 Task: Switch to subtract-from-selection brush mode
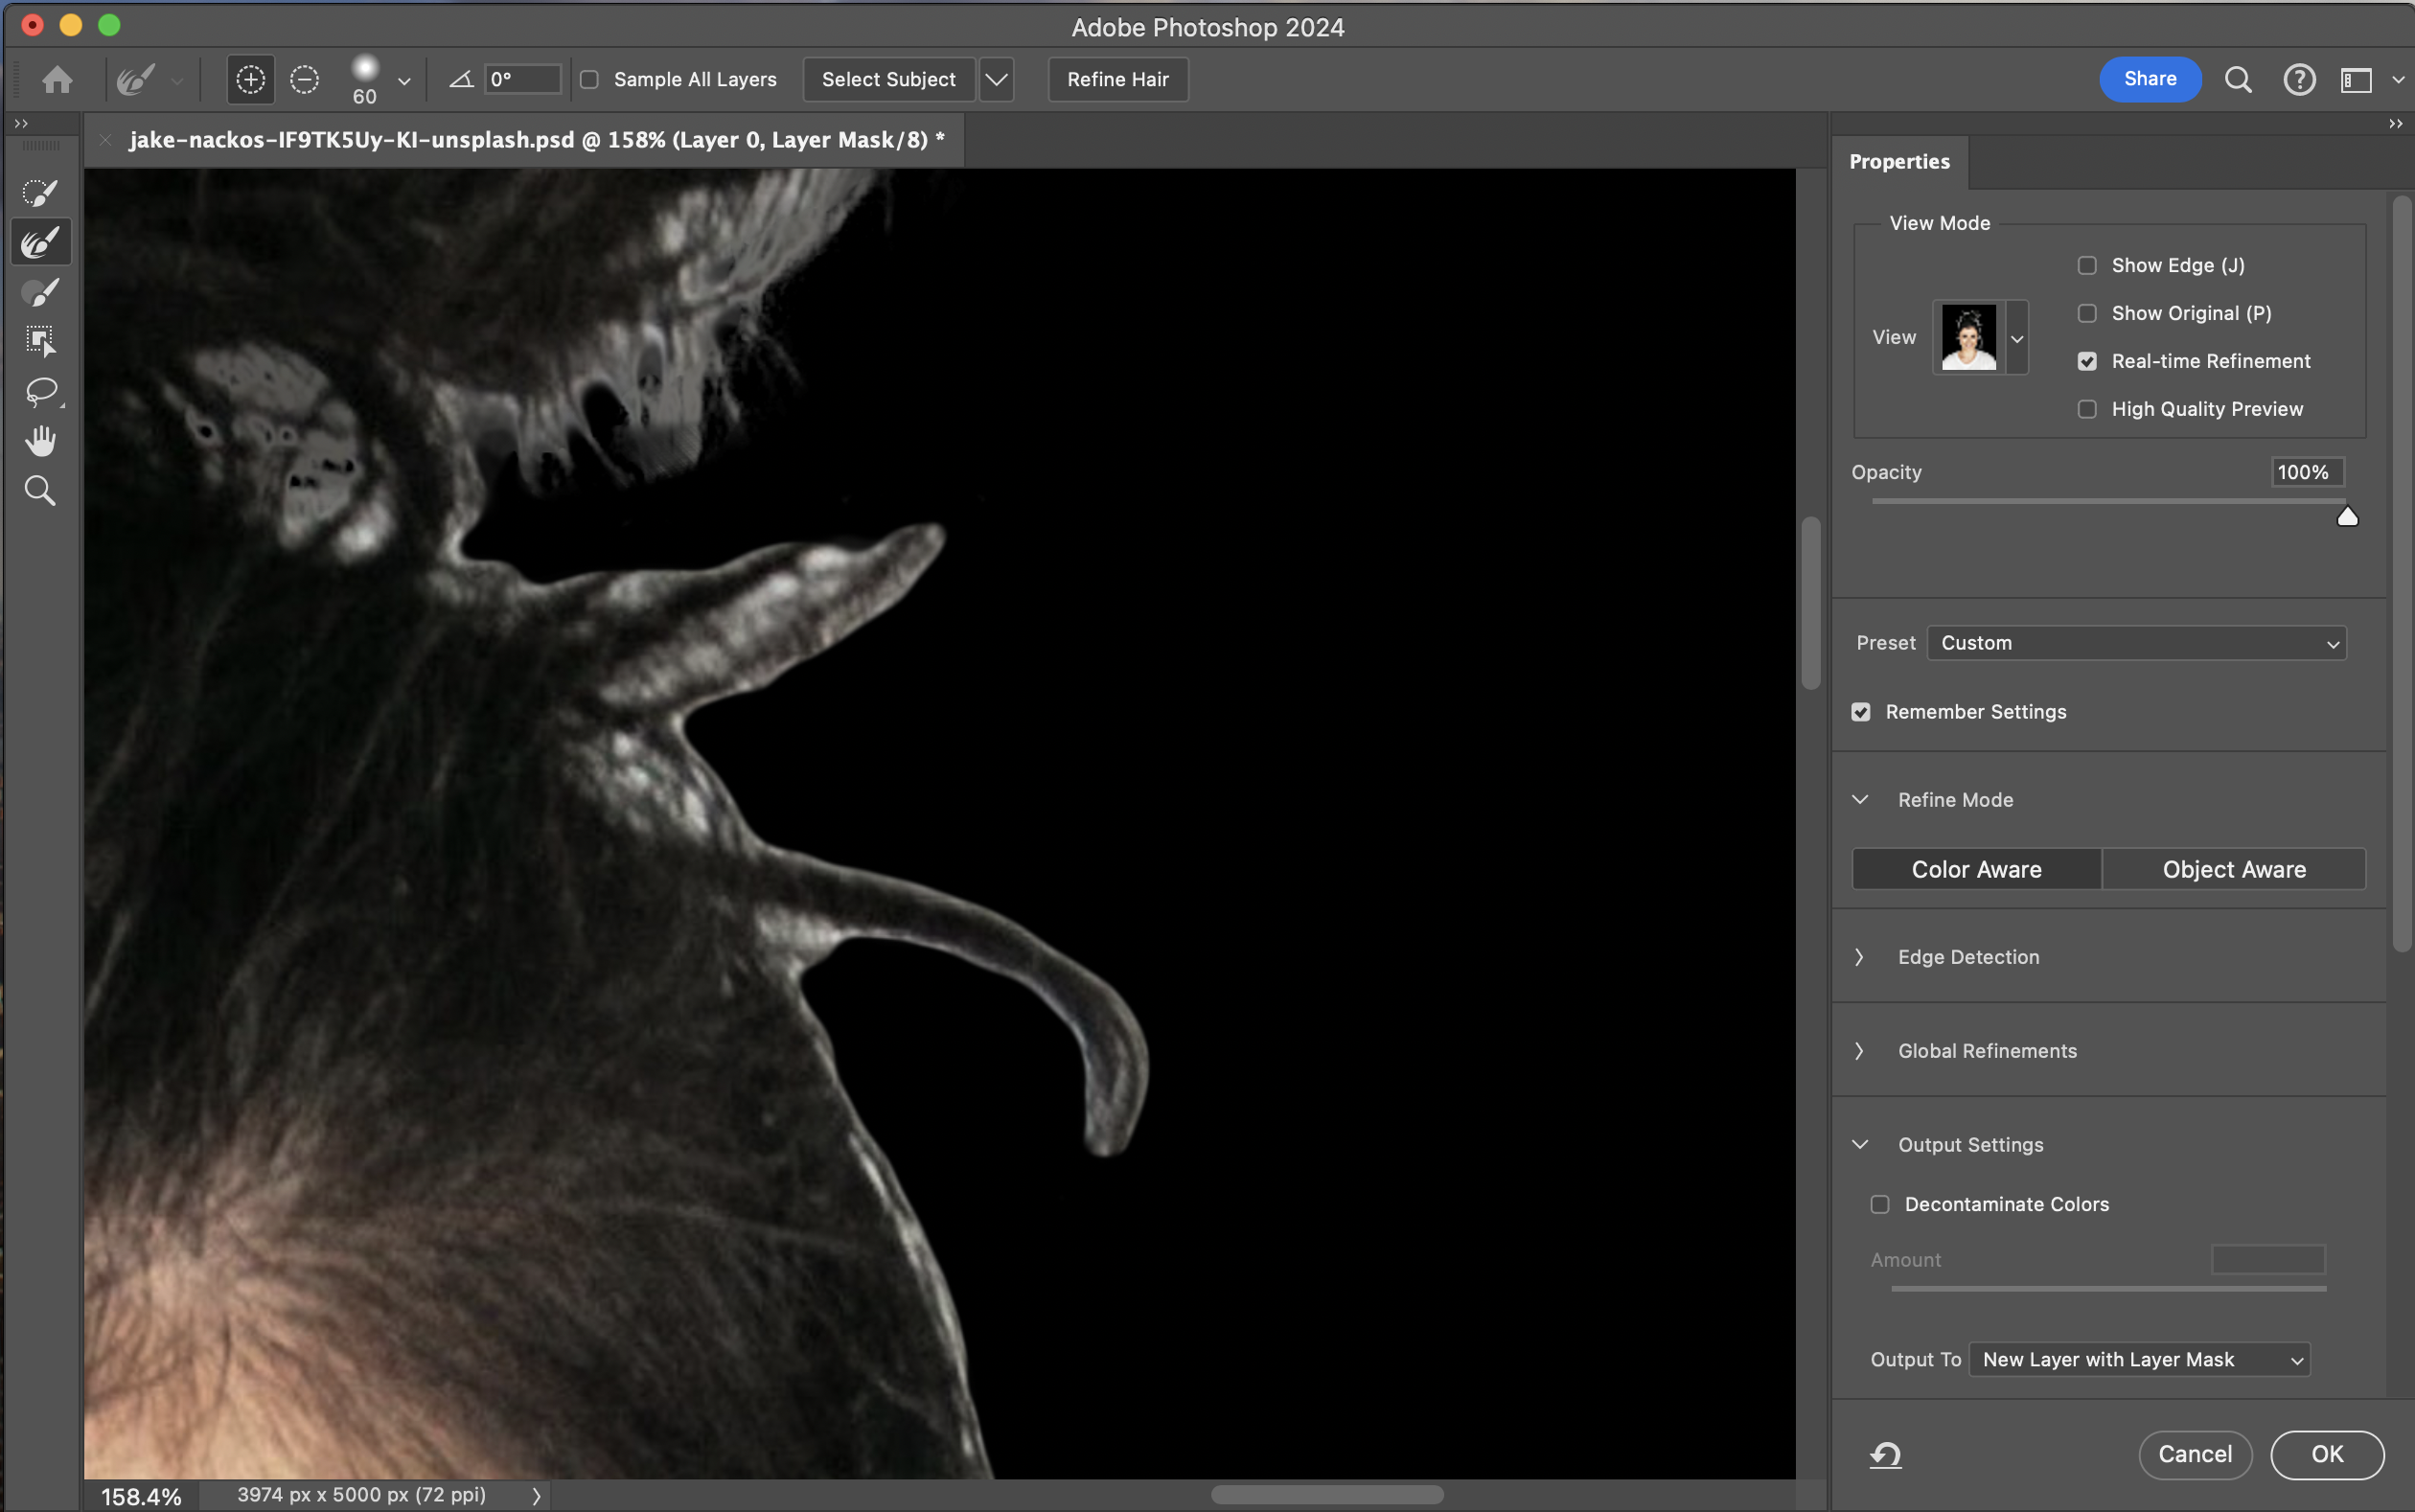[304, 79]
